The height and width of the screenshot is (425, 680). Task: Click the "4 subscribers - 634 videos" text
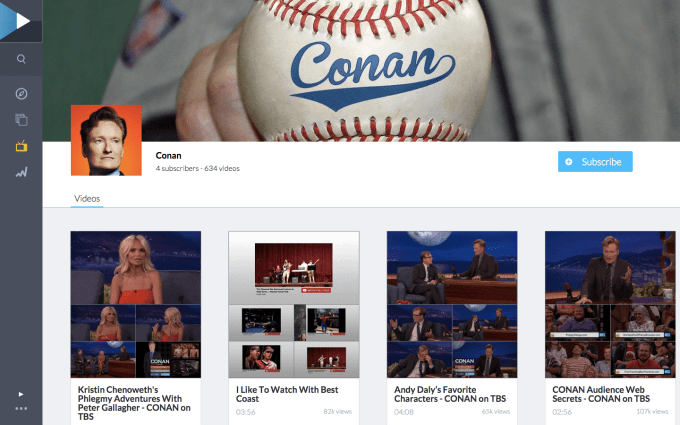point(197,168)
